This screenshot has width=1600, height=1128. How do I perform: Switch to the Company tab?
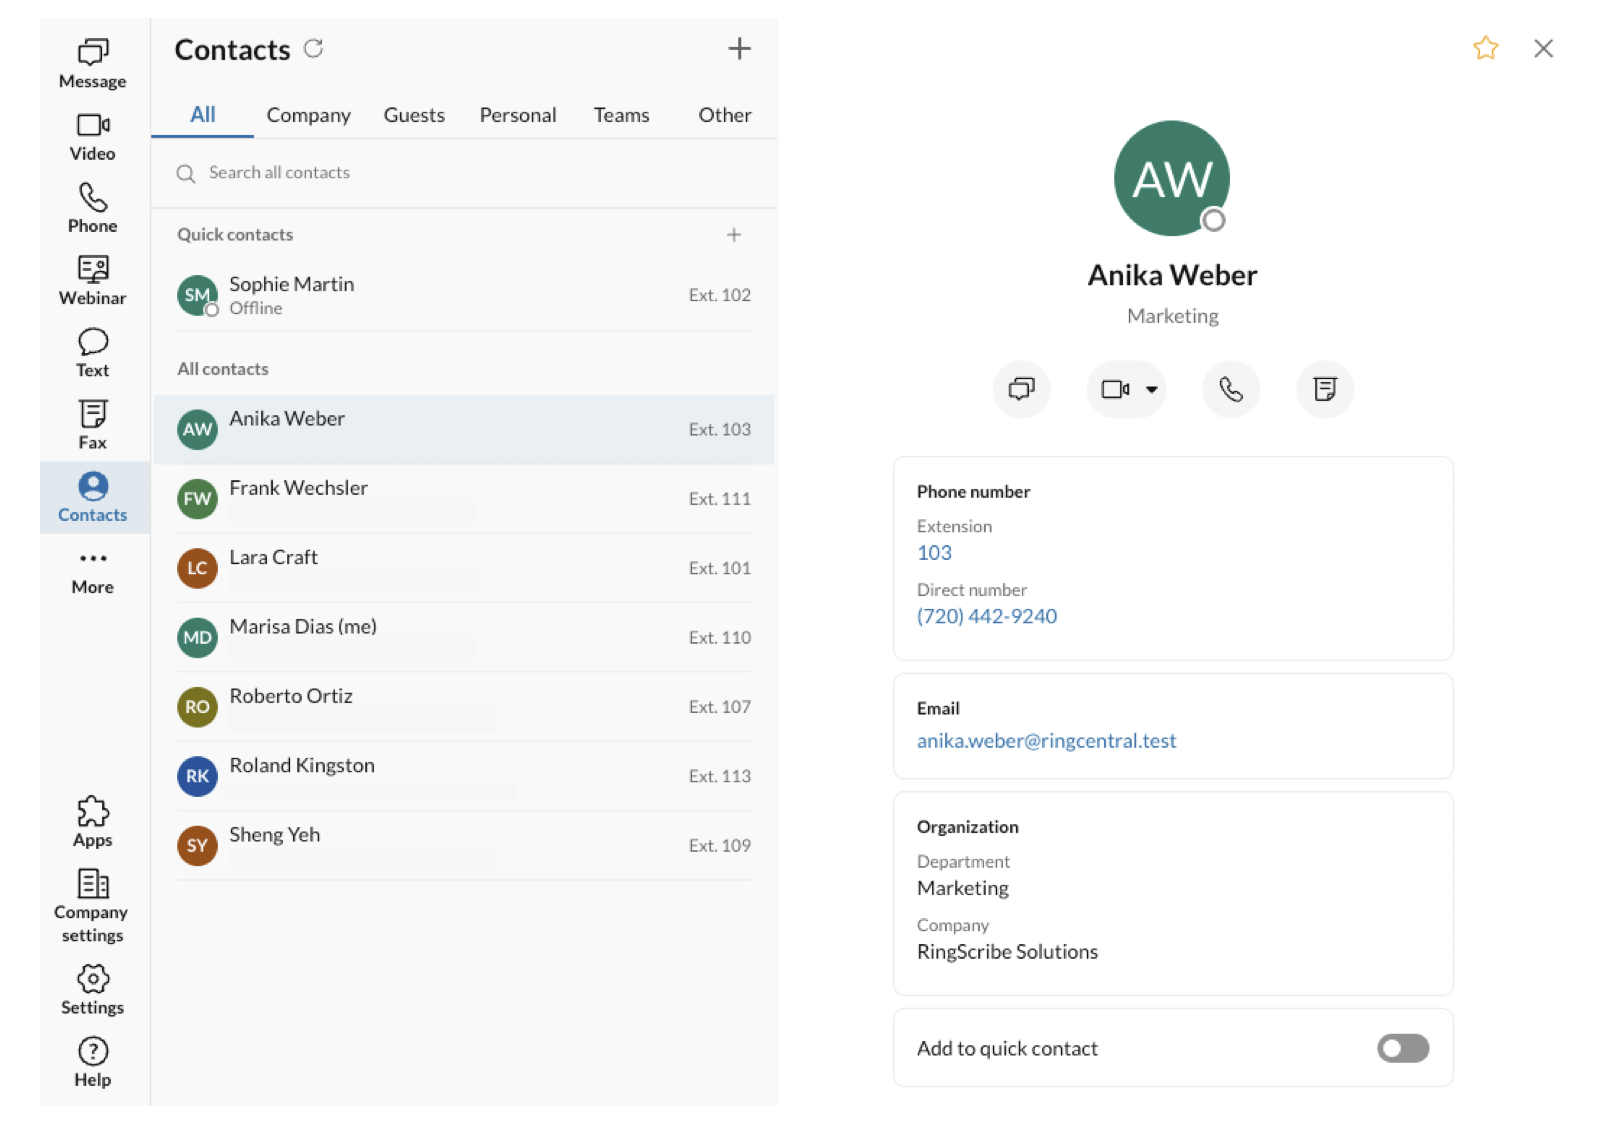(308, 115)
